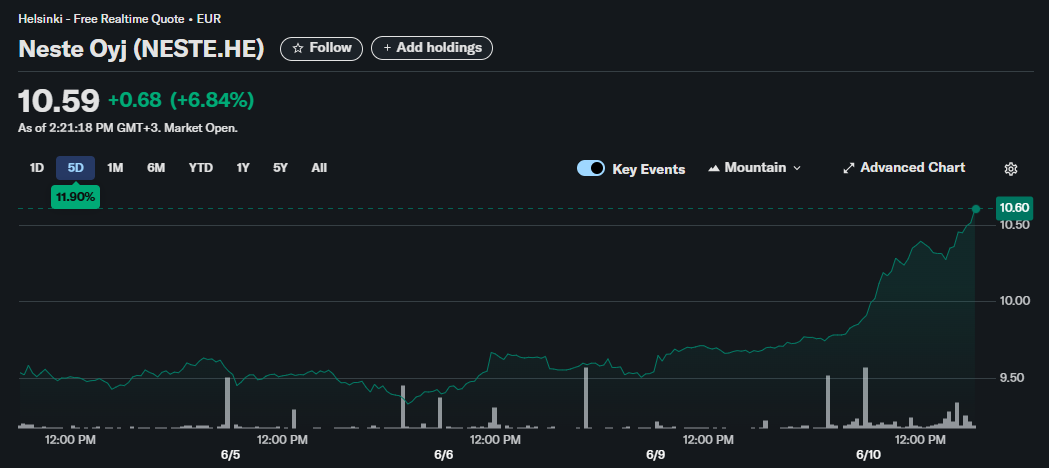This screenshot has height=468, width=1049.
Task: Click the 6/6 date axis label
Action: (444, 455)
